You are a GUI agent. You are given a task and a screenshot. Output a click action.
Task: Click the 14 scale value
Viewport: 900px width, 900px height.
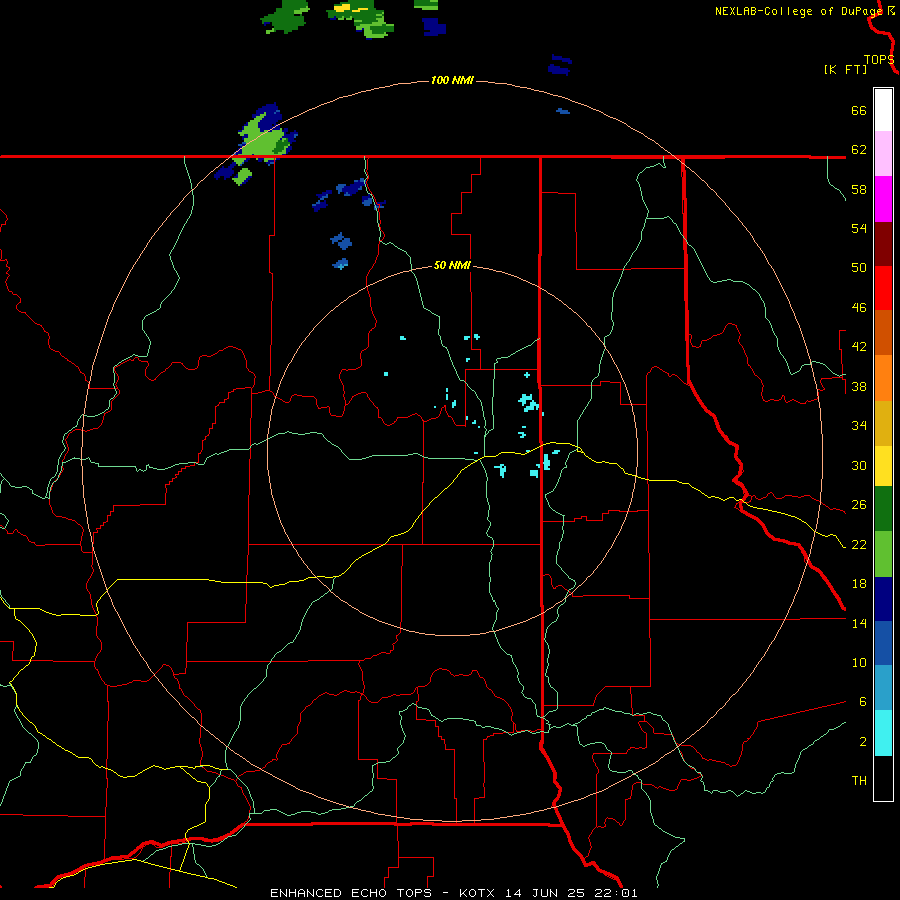click(859, 623)
